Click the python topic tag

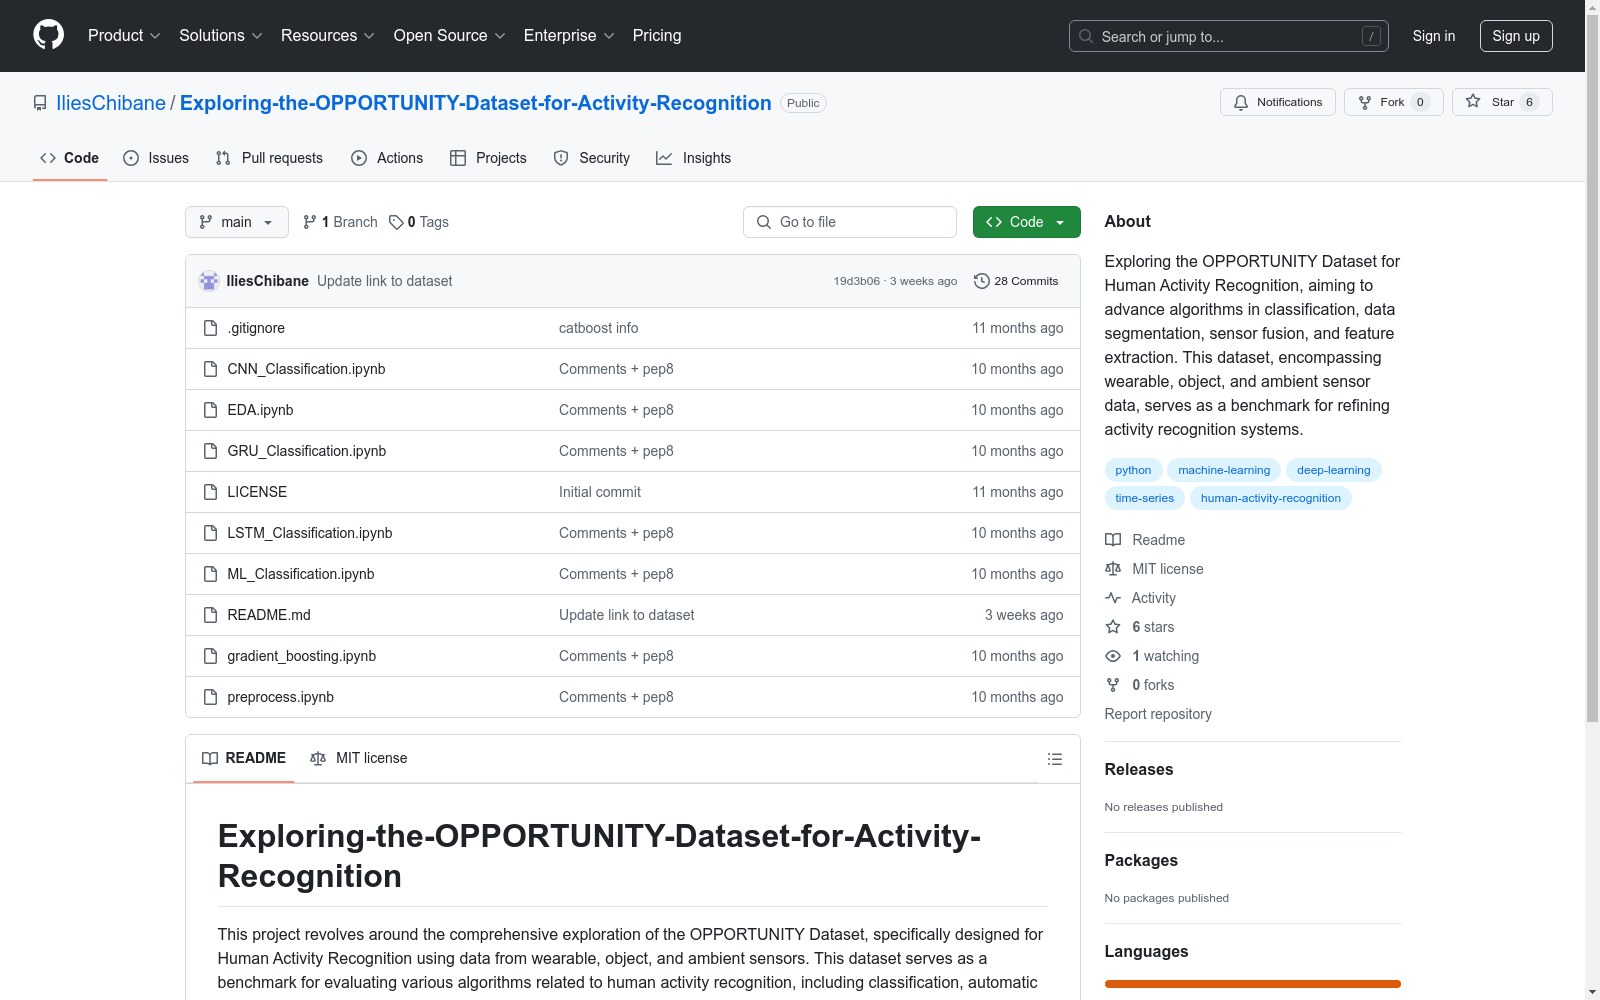tap(1133, 470)
